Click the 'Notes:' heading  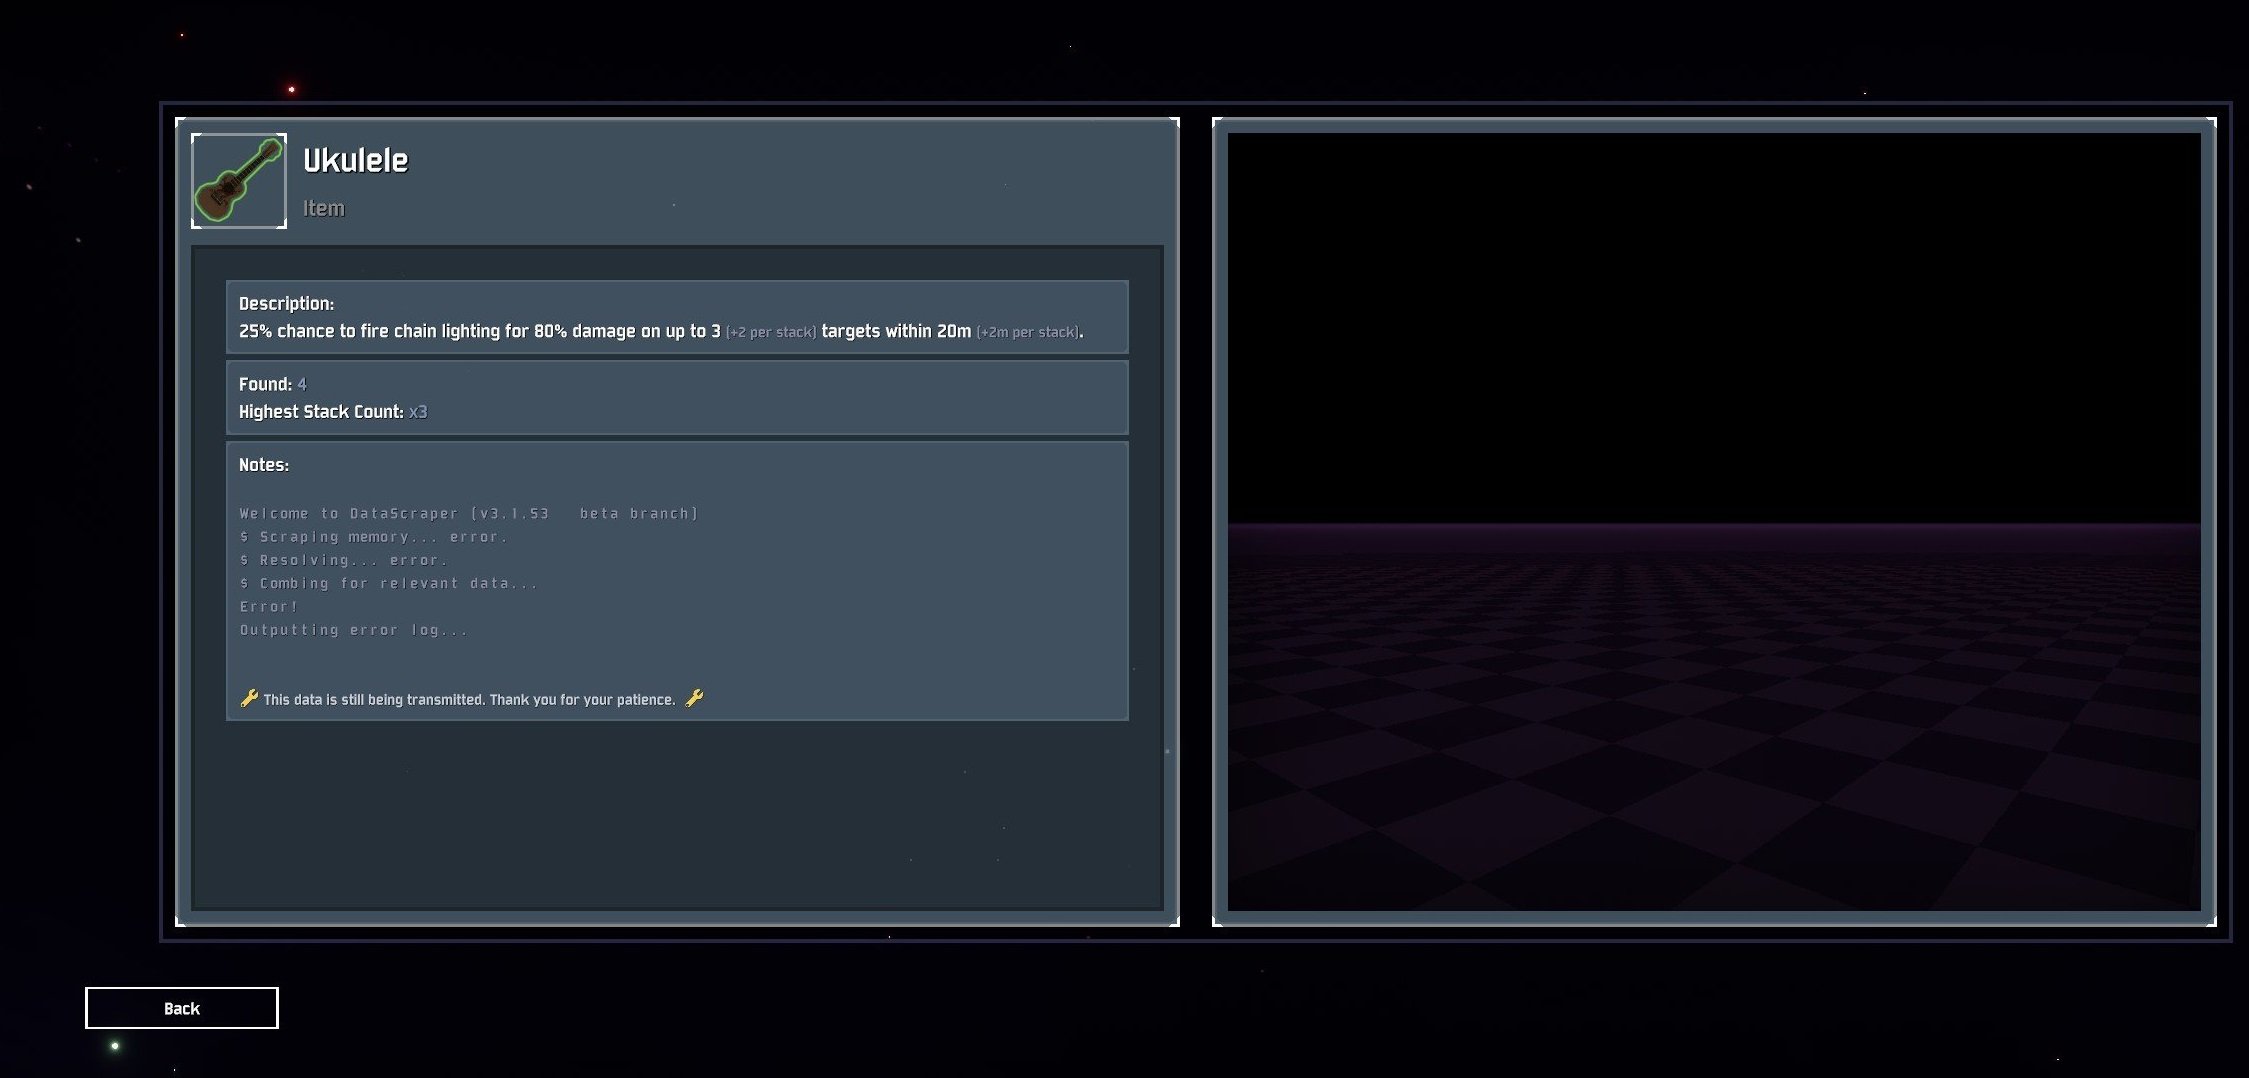pyautogui.click(x=263, y=465)
